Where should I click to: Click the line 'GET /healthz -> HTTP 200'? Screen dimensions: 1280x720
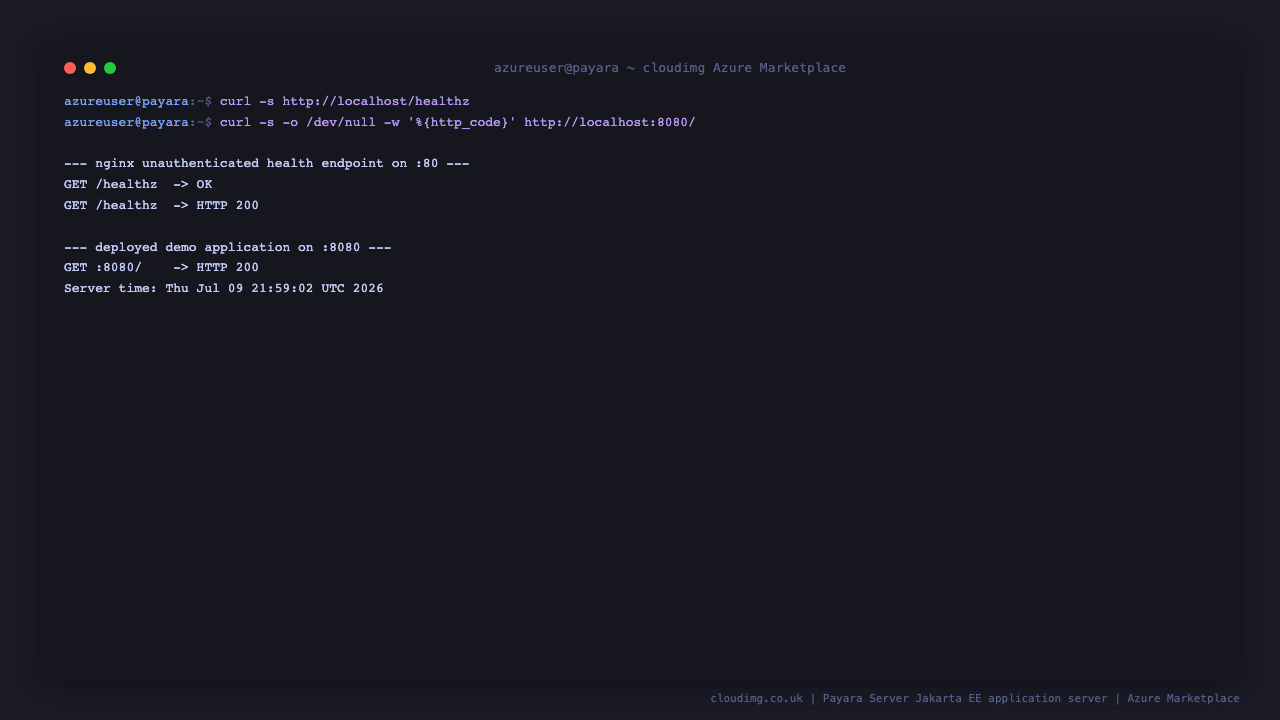(x=161, y=206)
